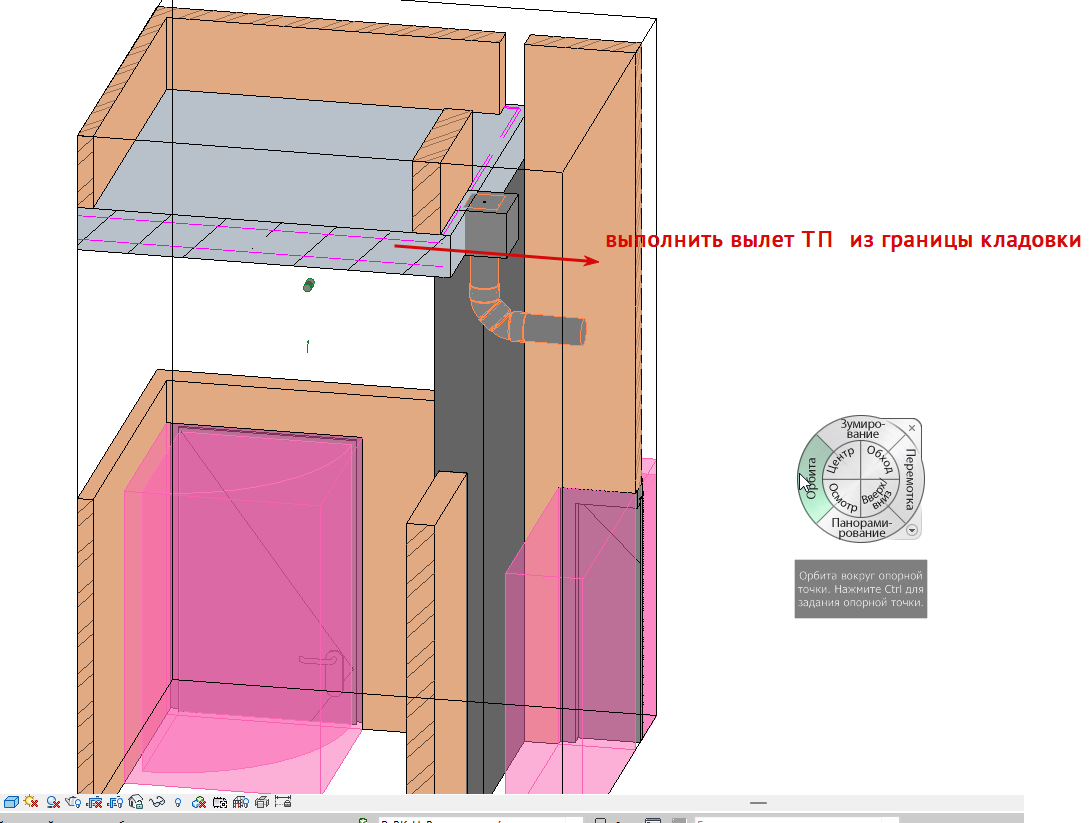The width and height of the screenshot is (1090, 823).
Task: Open the navigation wheel menu arrow
Action: [912, 530]
